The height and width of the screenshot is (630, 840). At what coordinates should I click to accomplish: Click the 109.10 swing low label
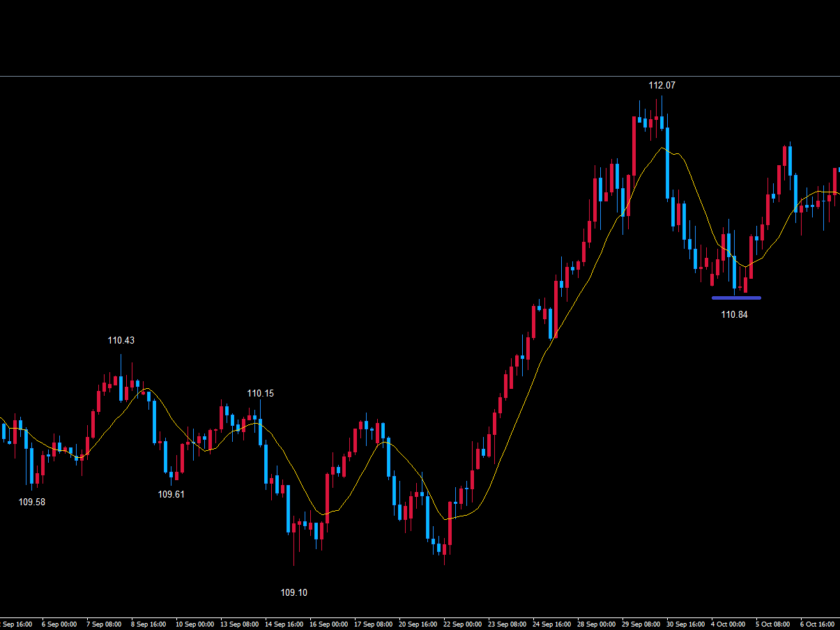tap(294, 593)
